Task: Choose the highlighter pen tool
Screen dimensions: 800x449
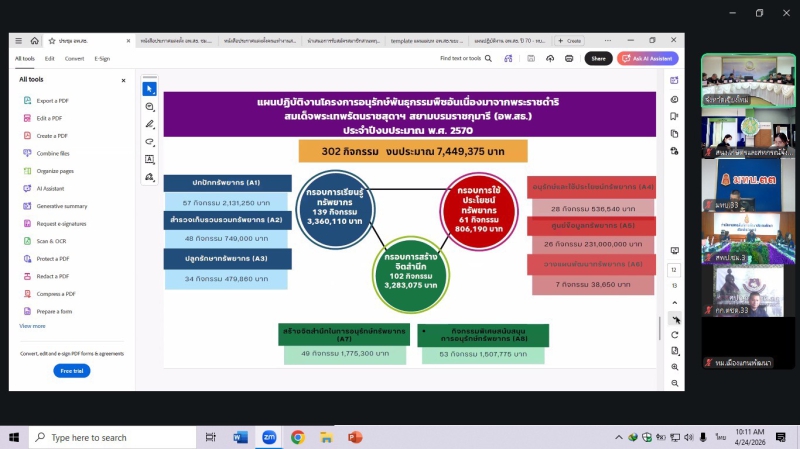Action: click(150, 124)
